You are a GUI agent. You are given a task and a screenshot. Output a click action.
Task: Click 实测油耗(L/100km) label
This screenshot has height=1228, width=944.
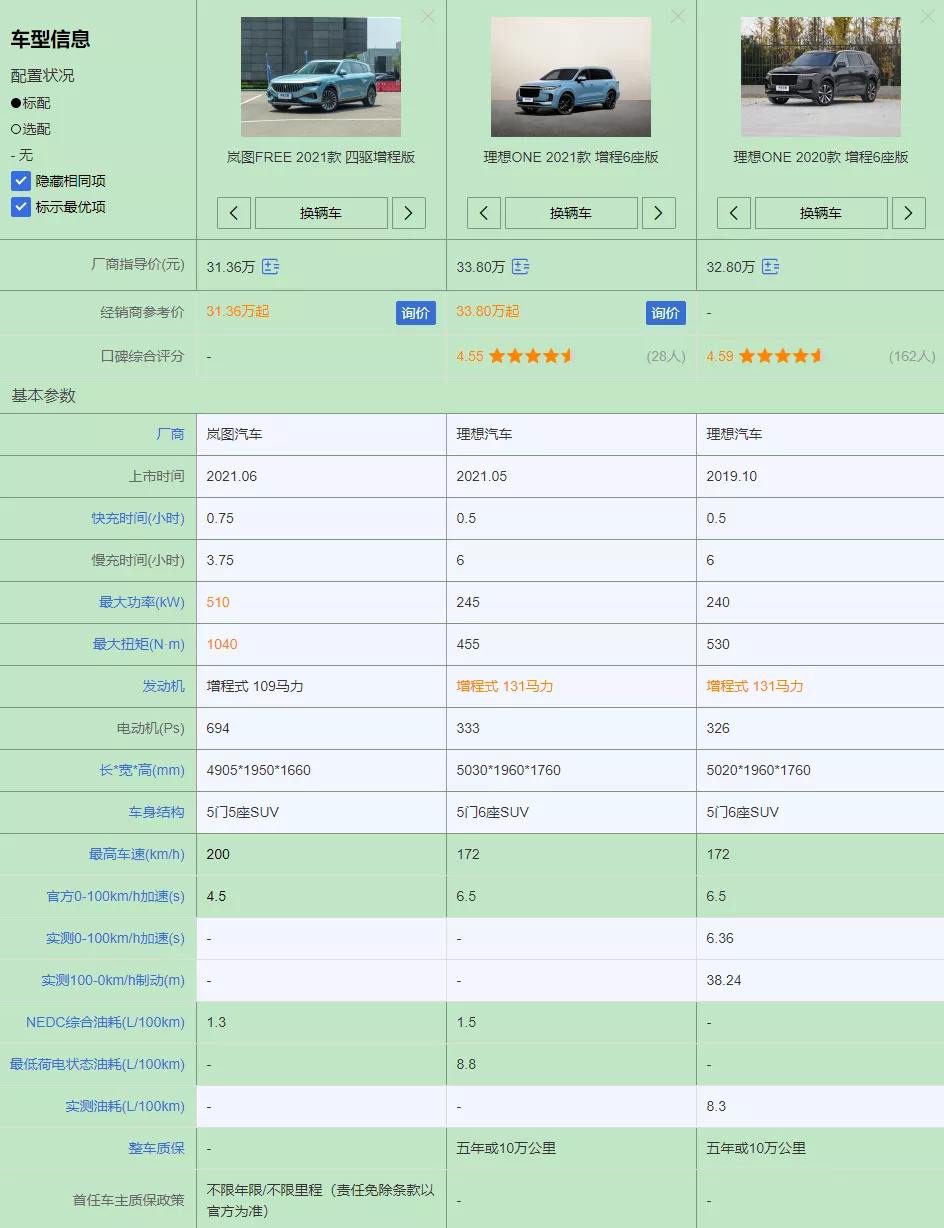pyautogui.click(x=126, y=1106)
